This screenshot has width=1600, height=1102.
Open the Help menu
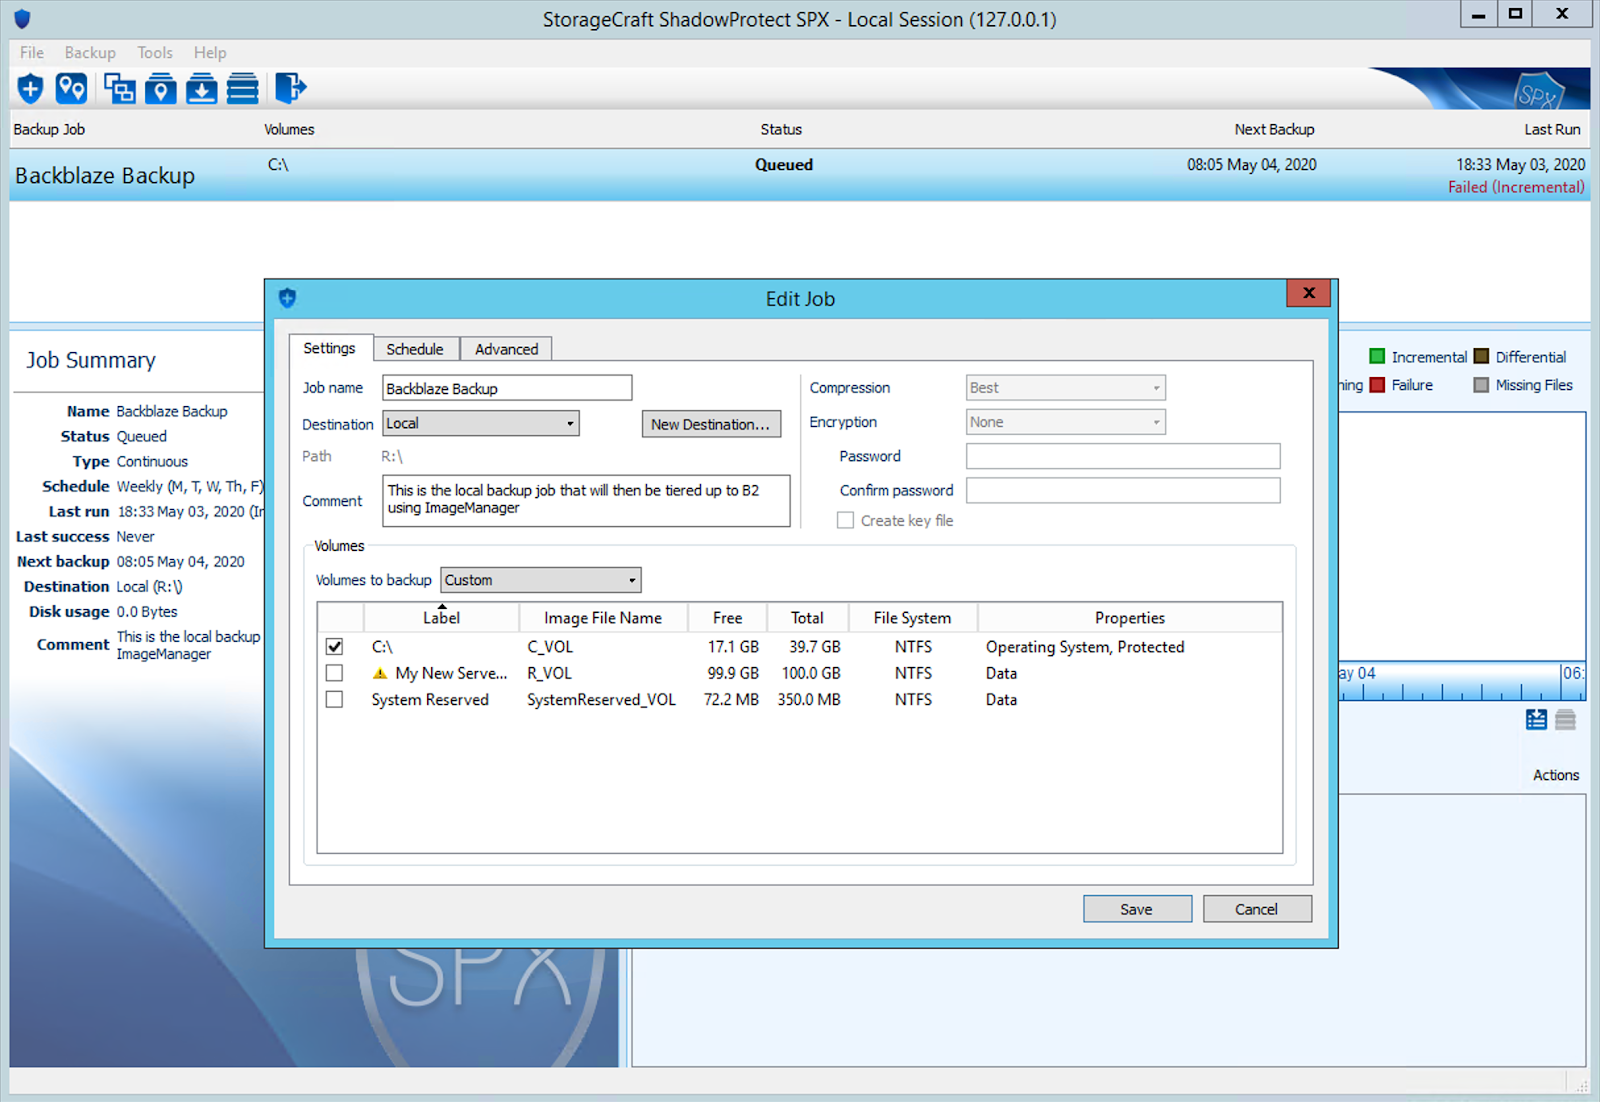pos(210,52)
